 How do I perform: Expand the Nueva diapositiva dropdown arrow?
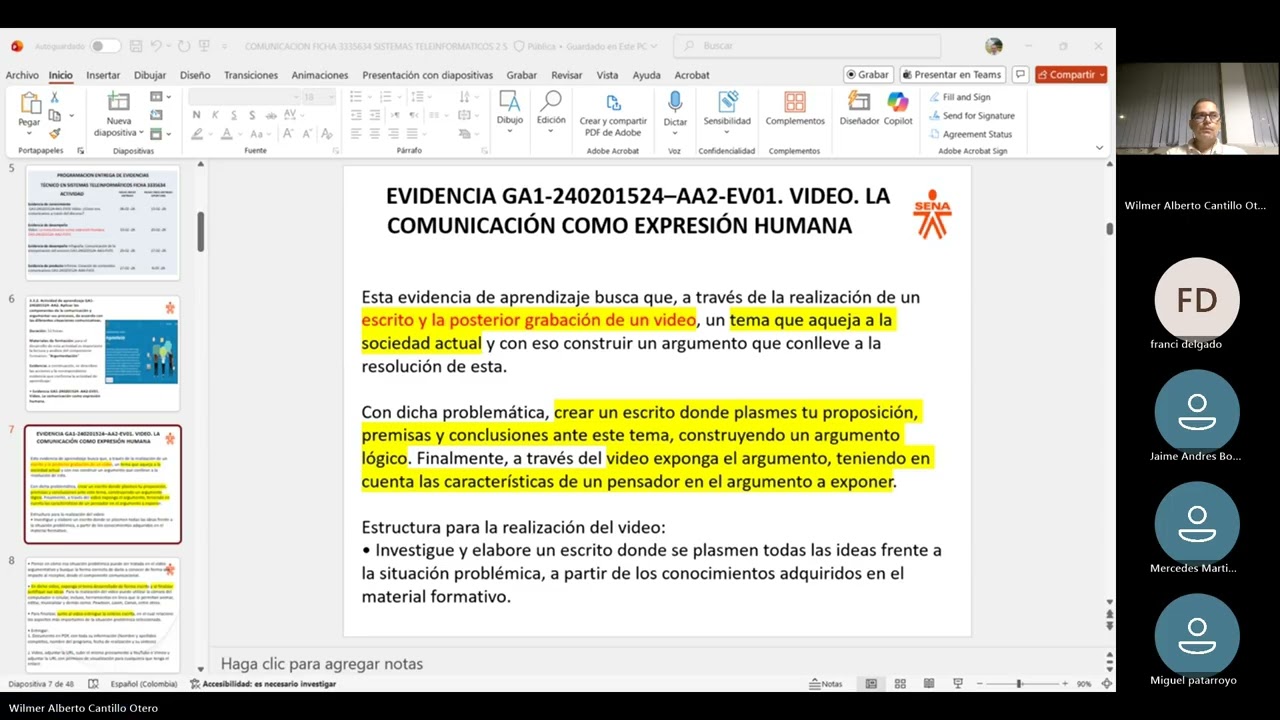point(142,133)
